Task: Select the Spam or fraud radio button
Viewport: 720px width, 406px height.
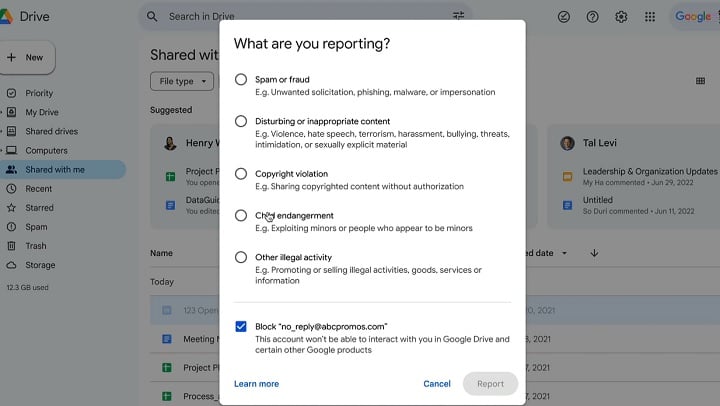Action: 241,79
